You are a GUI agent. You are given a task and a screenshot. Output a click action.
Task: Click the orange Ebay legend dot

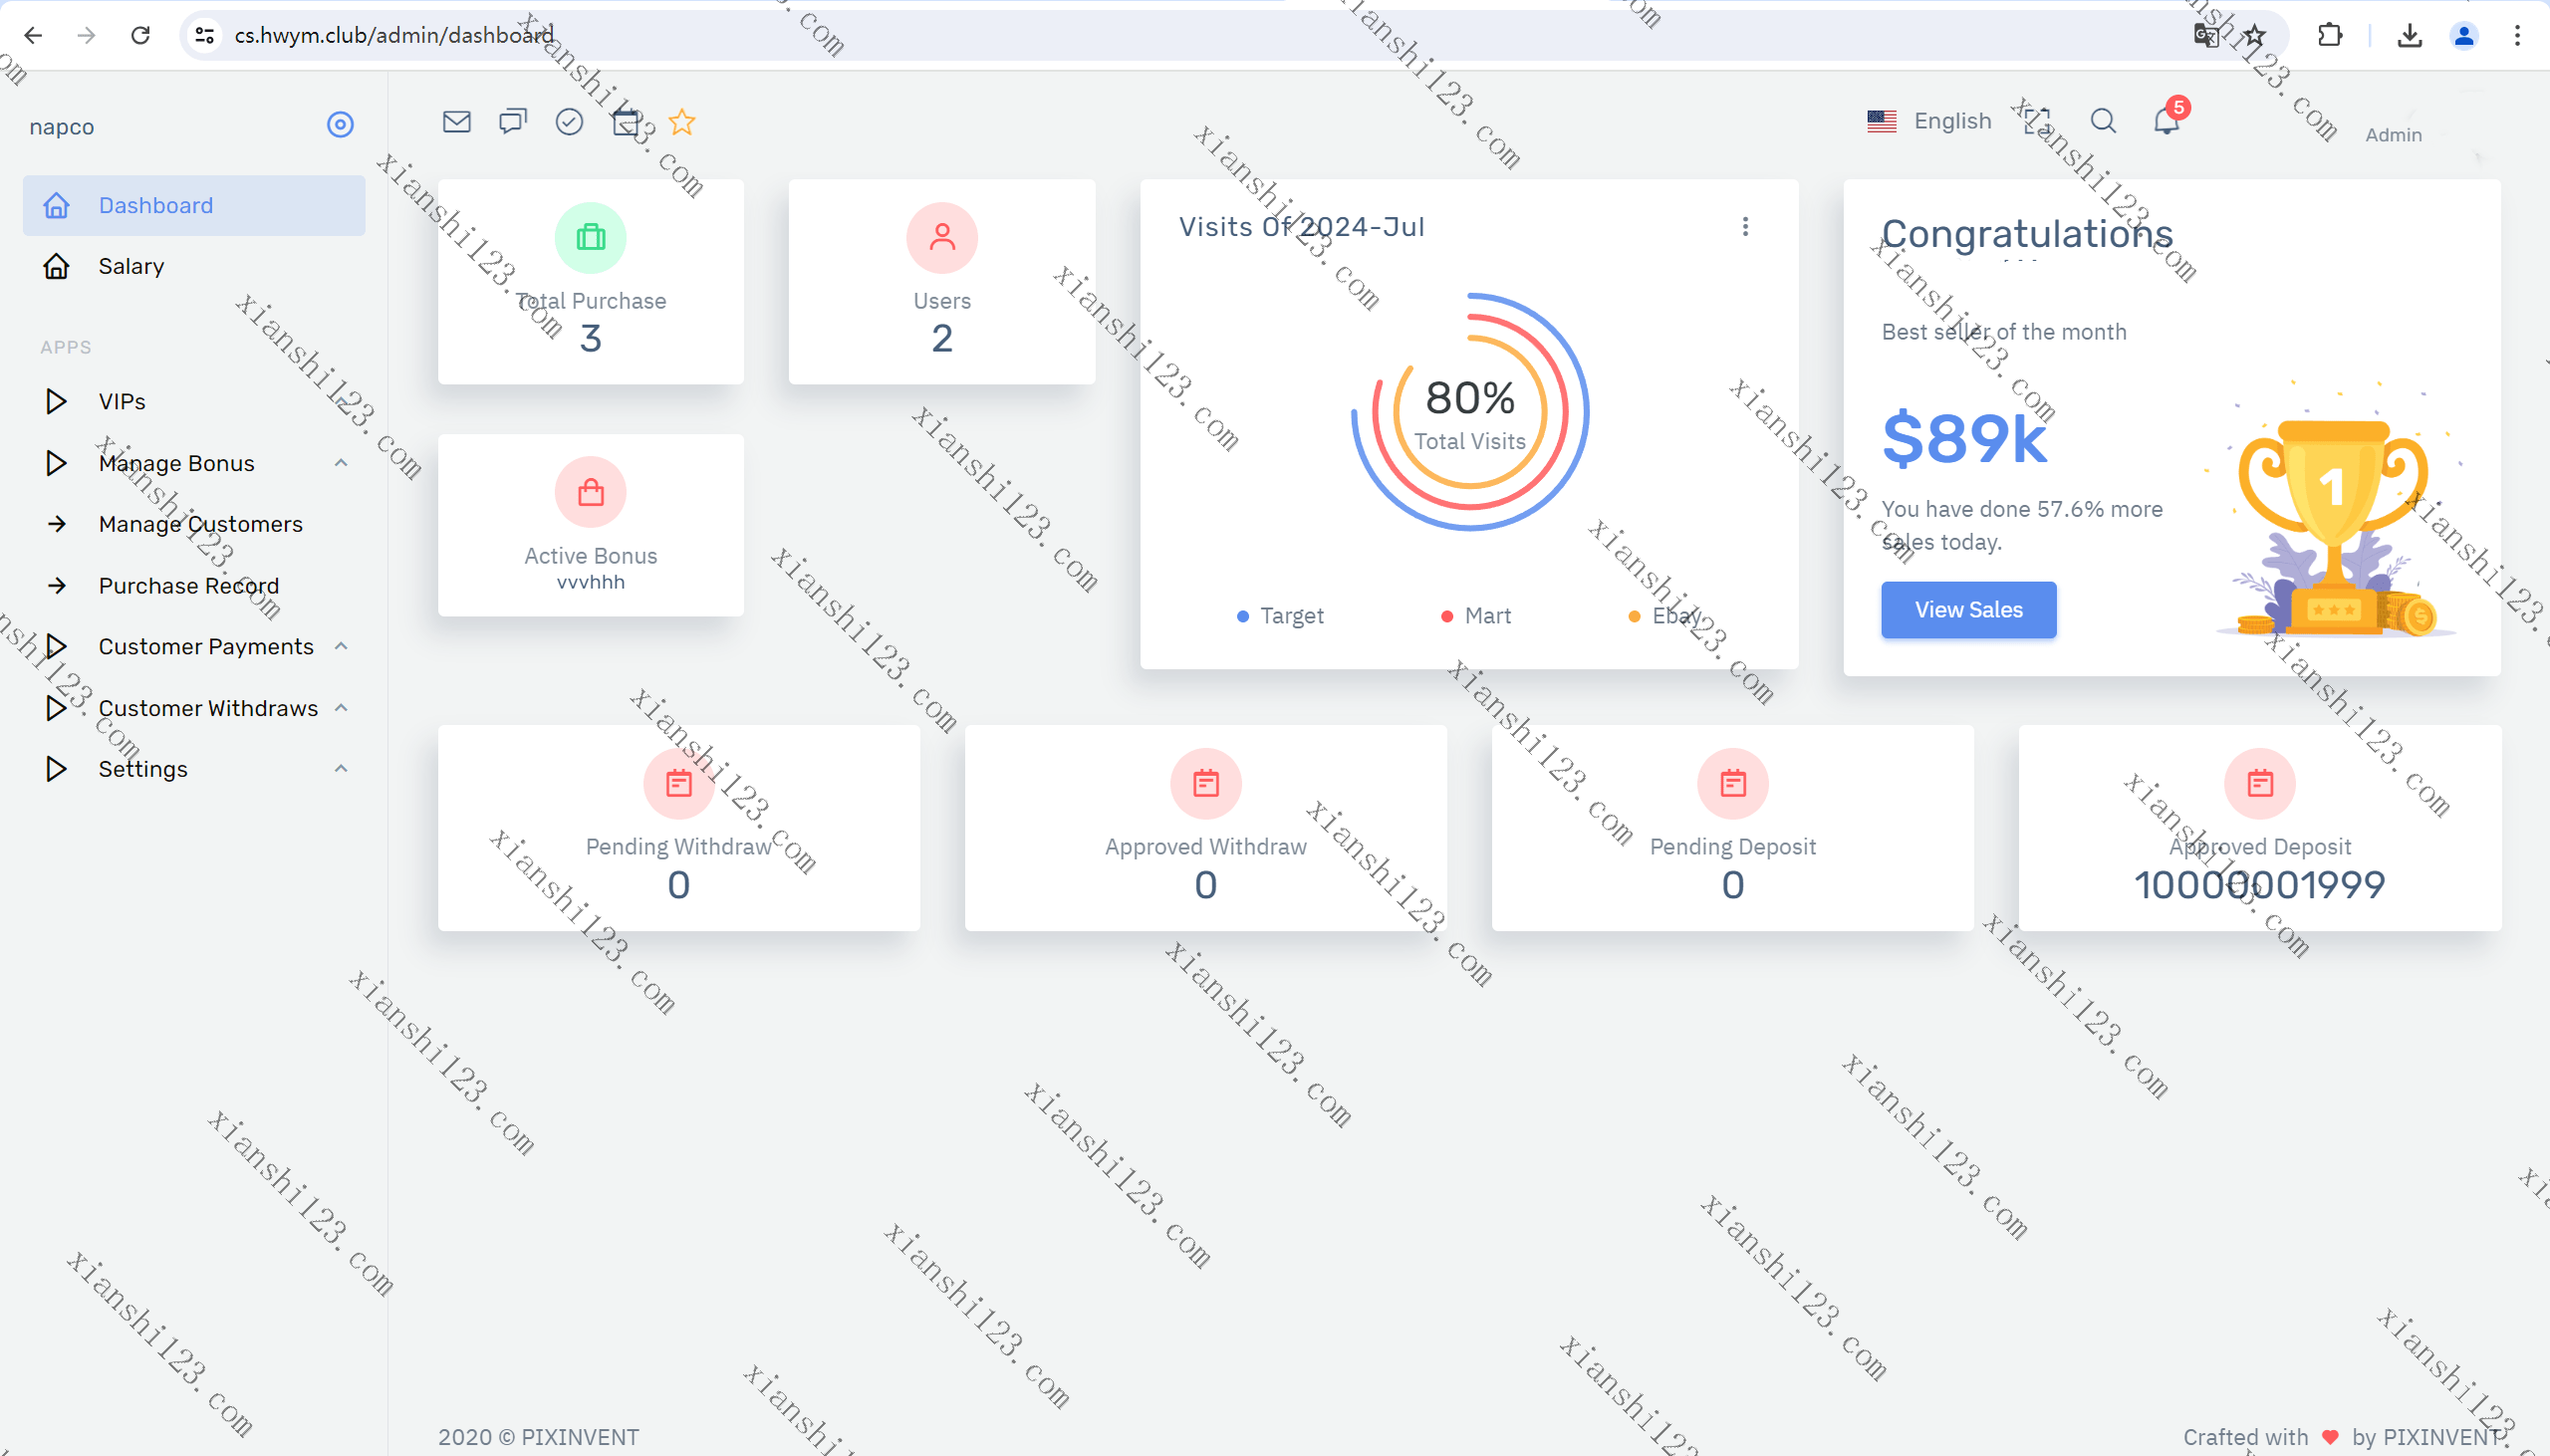pos(1633,616)
